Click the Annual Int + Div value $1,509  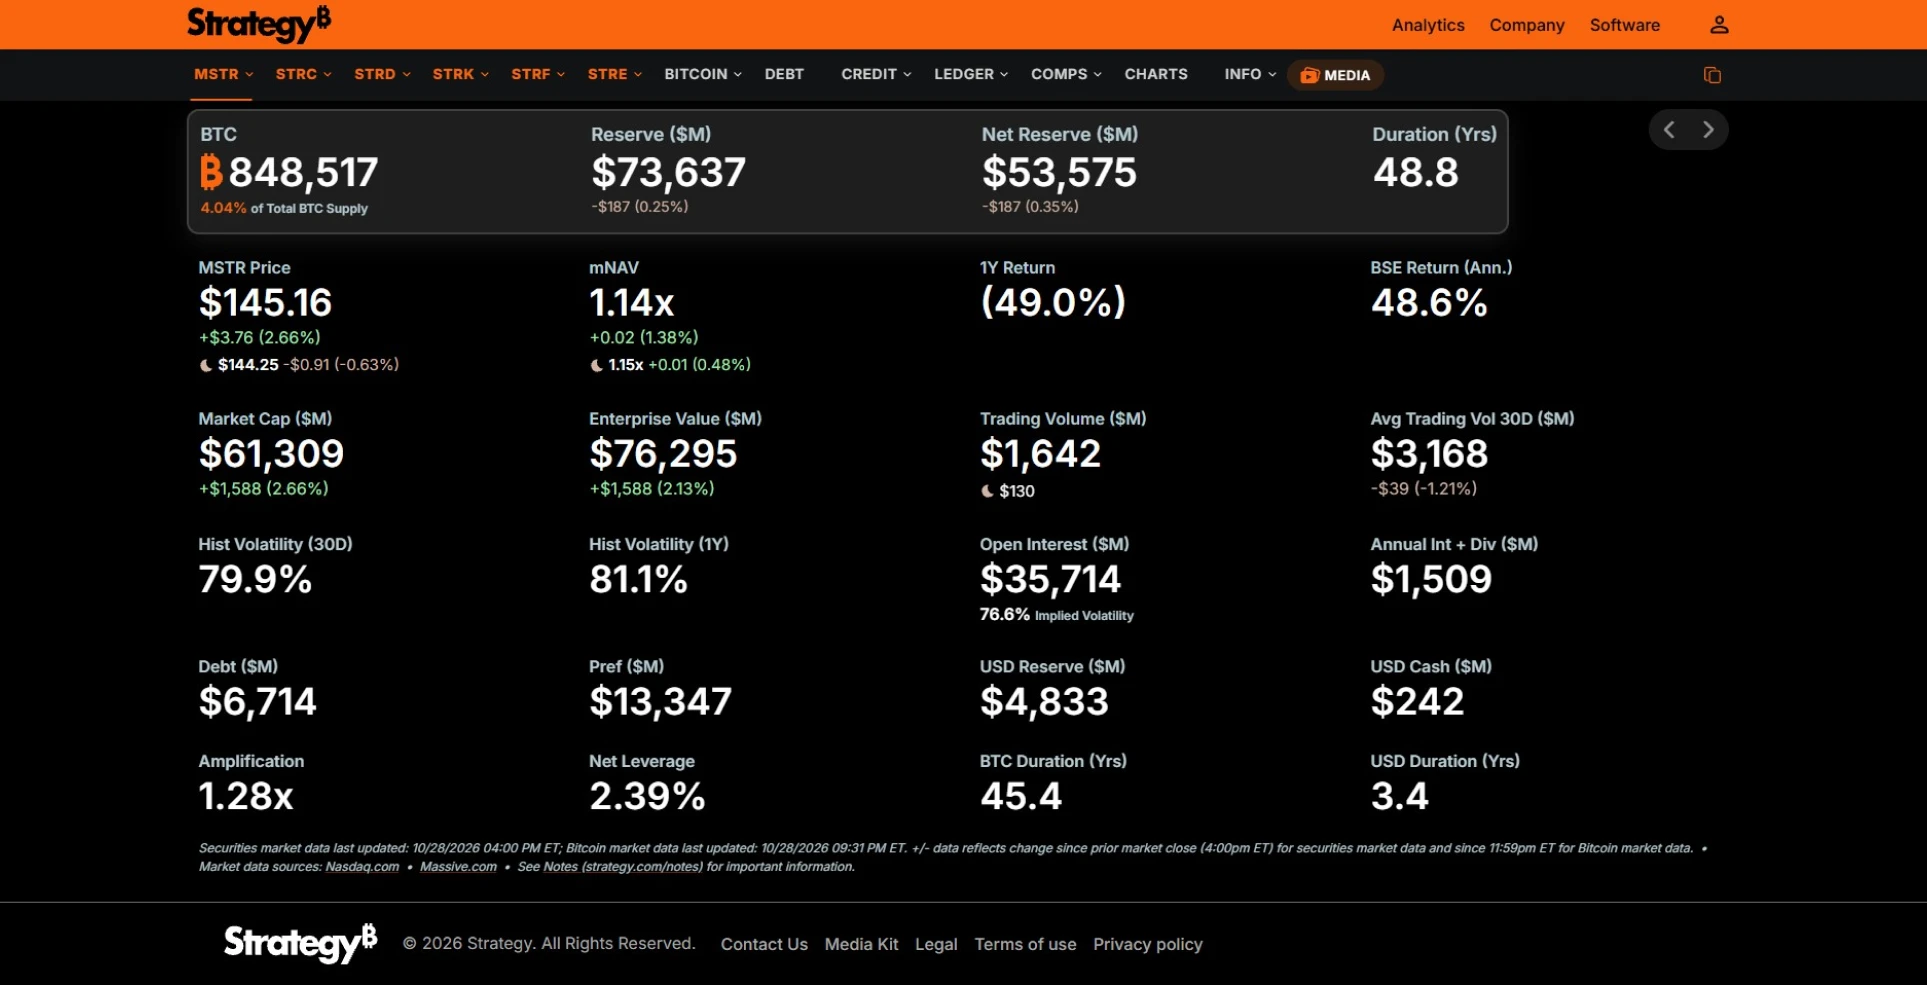(1431, 579)
